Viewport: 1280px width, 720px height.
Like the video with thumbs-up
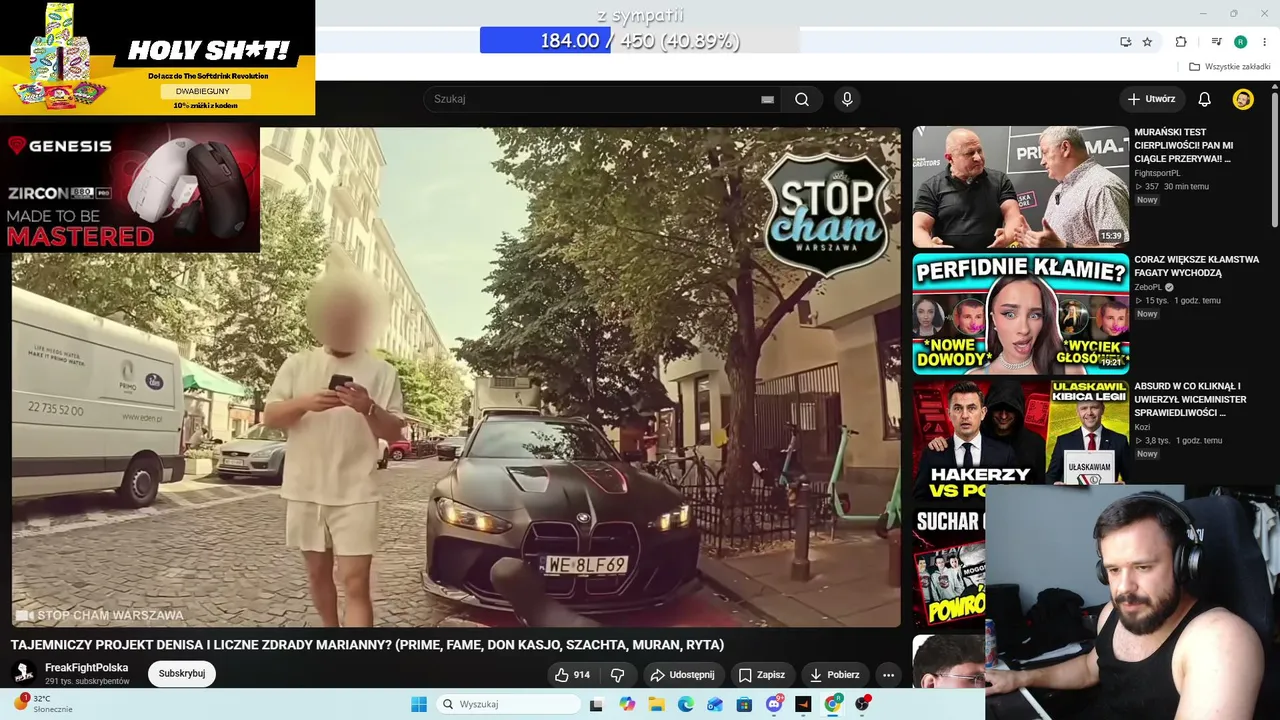(x=573, y=675)
